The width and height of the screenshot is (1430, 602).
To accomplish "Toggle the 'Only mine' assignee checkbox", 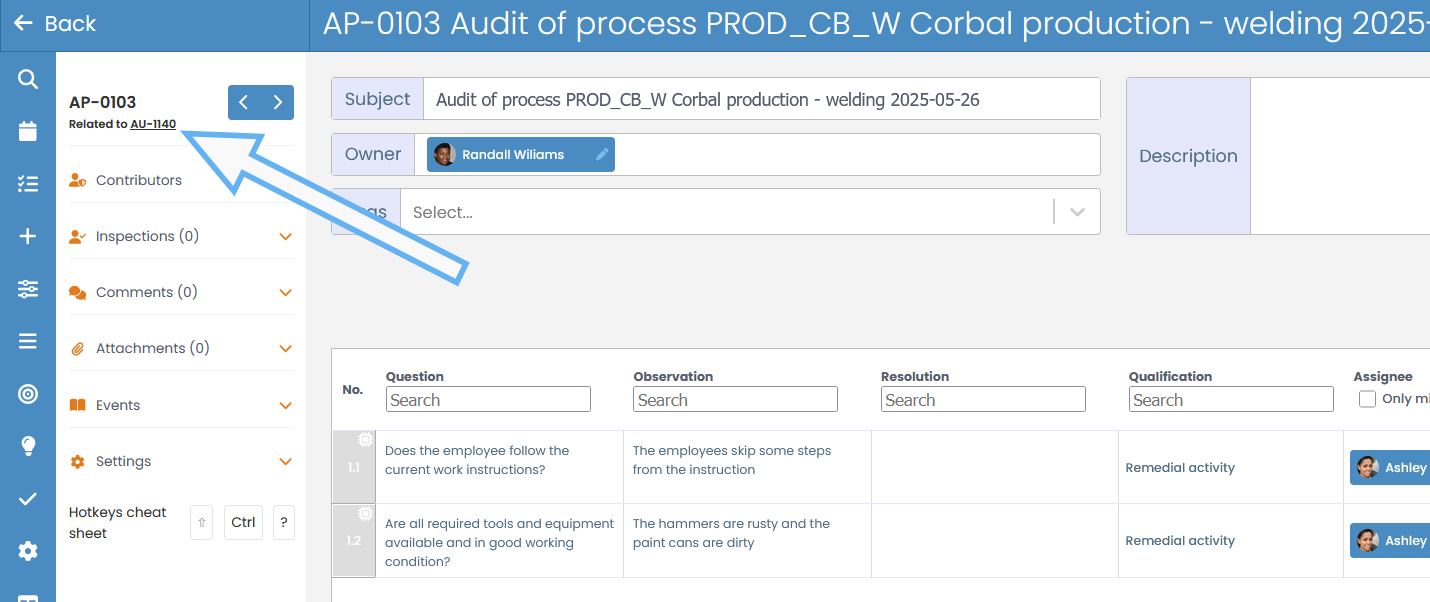I will 1367,399.
